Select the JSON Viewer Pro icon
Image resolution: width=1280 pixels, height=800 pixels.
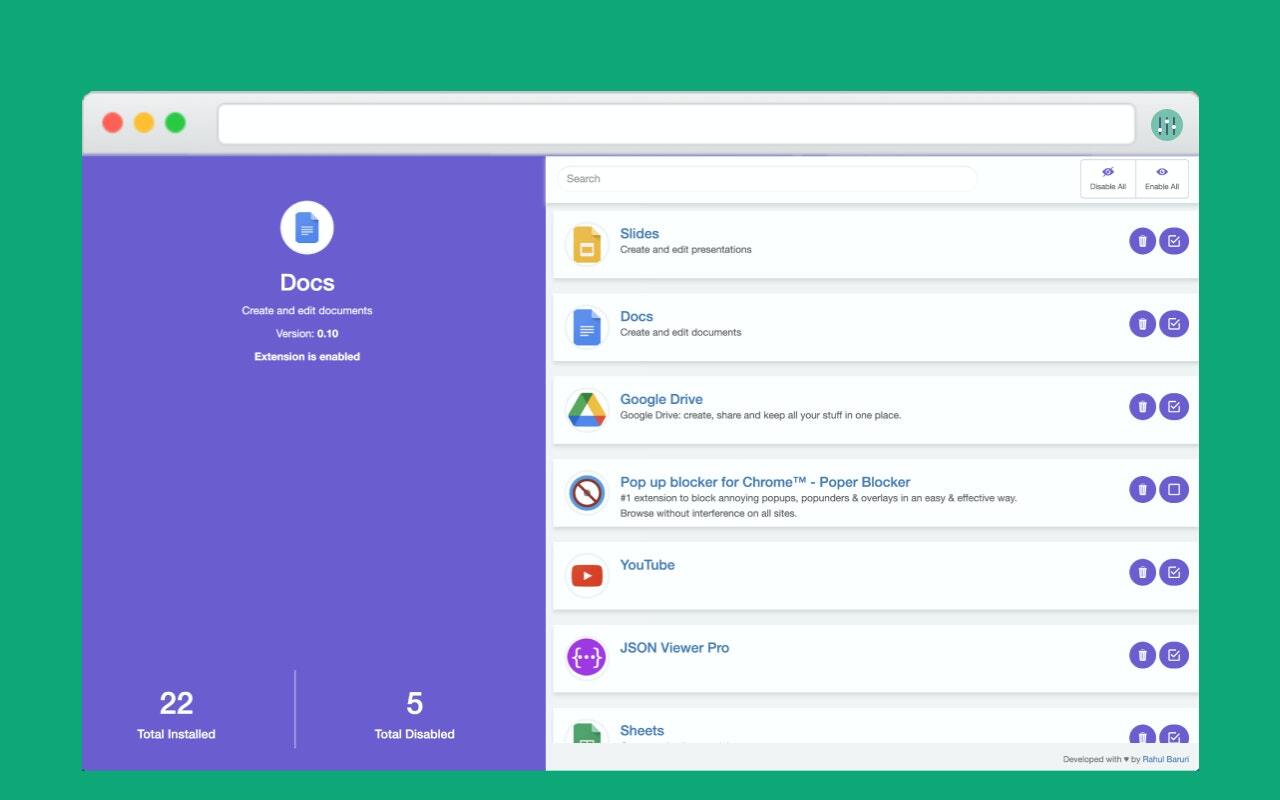(x=587, y=658)
